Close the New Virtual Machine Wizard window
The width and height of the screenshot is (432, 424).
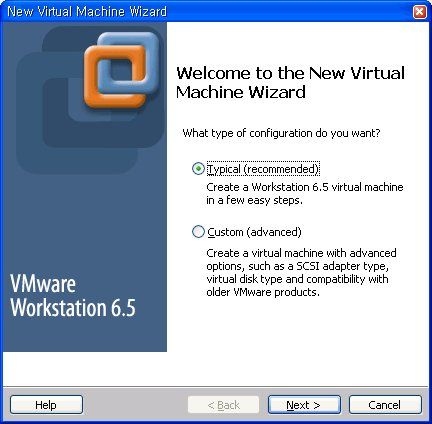pos(419,12)
